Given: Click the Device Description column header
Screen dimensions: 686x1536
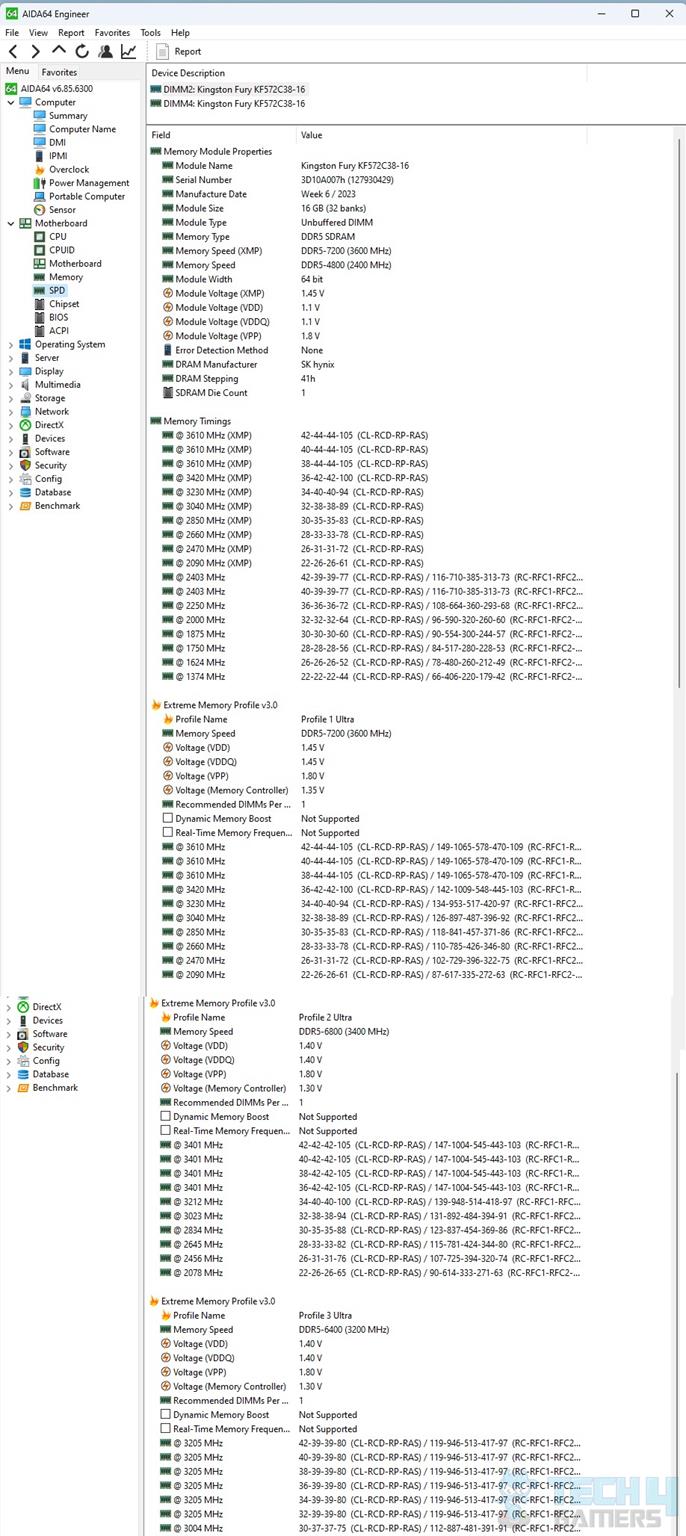Looking at the screenshot, I should pos(367,73).
